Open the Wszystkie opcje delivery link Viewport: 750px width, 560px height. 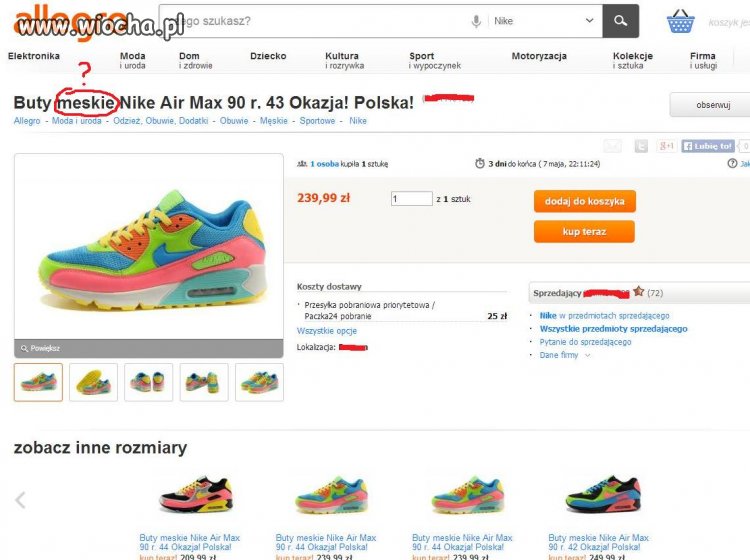327,331
